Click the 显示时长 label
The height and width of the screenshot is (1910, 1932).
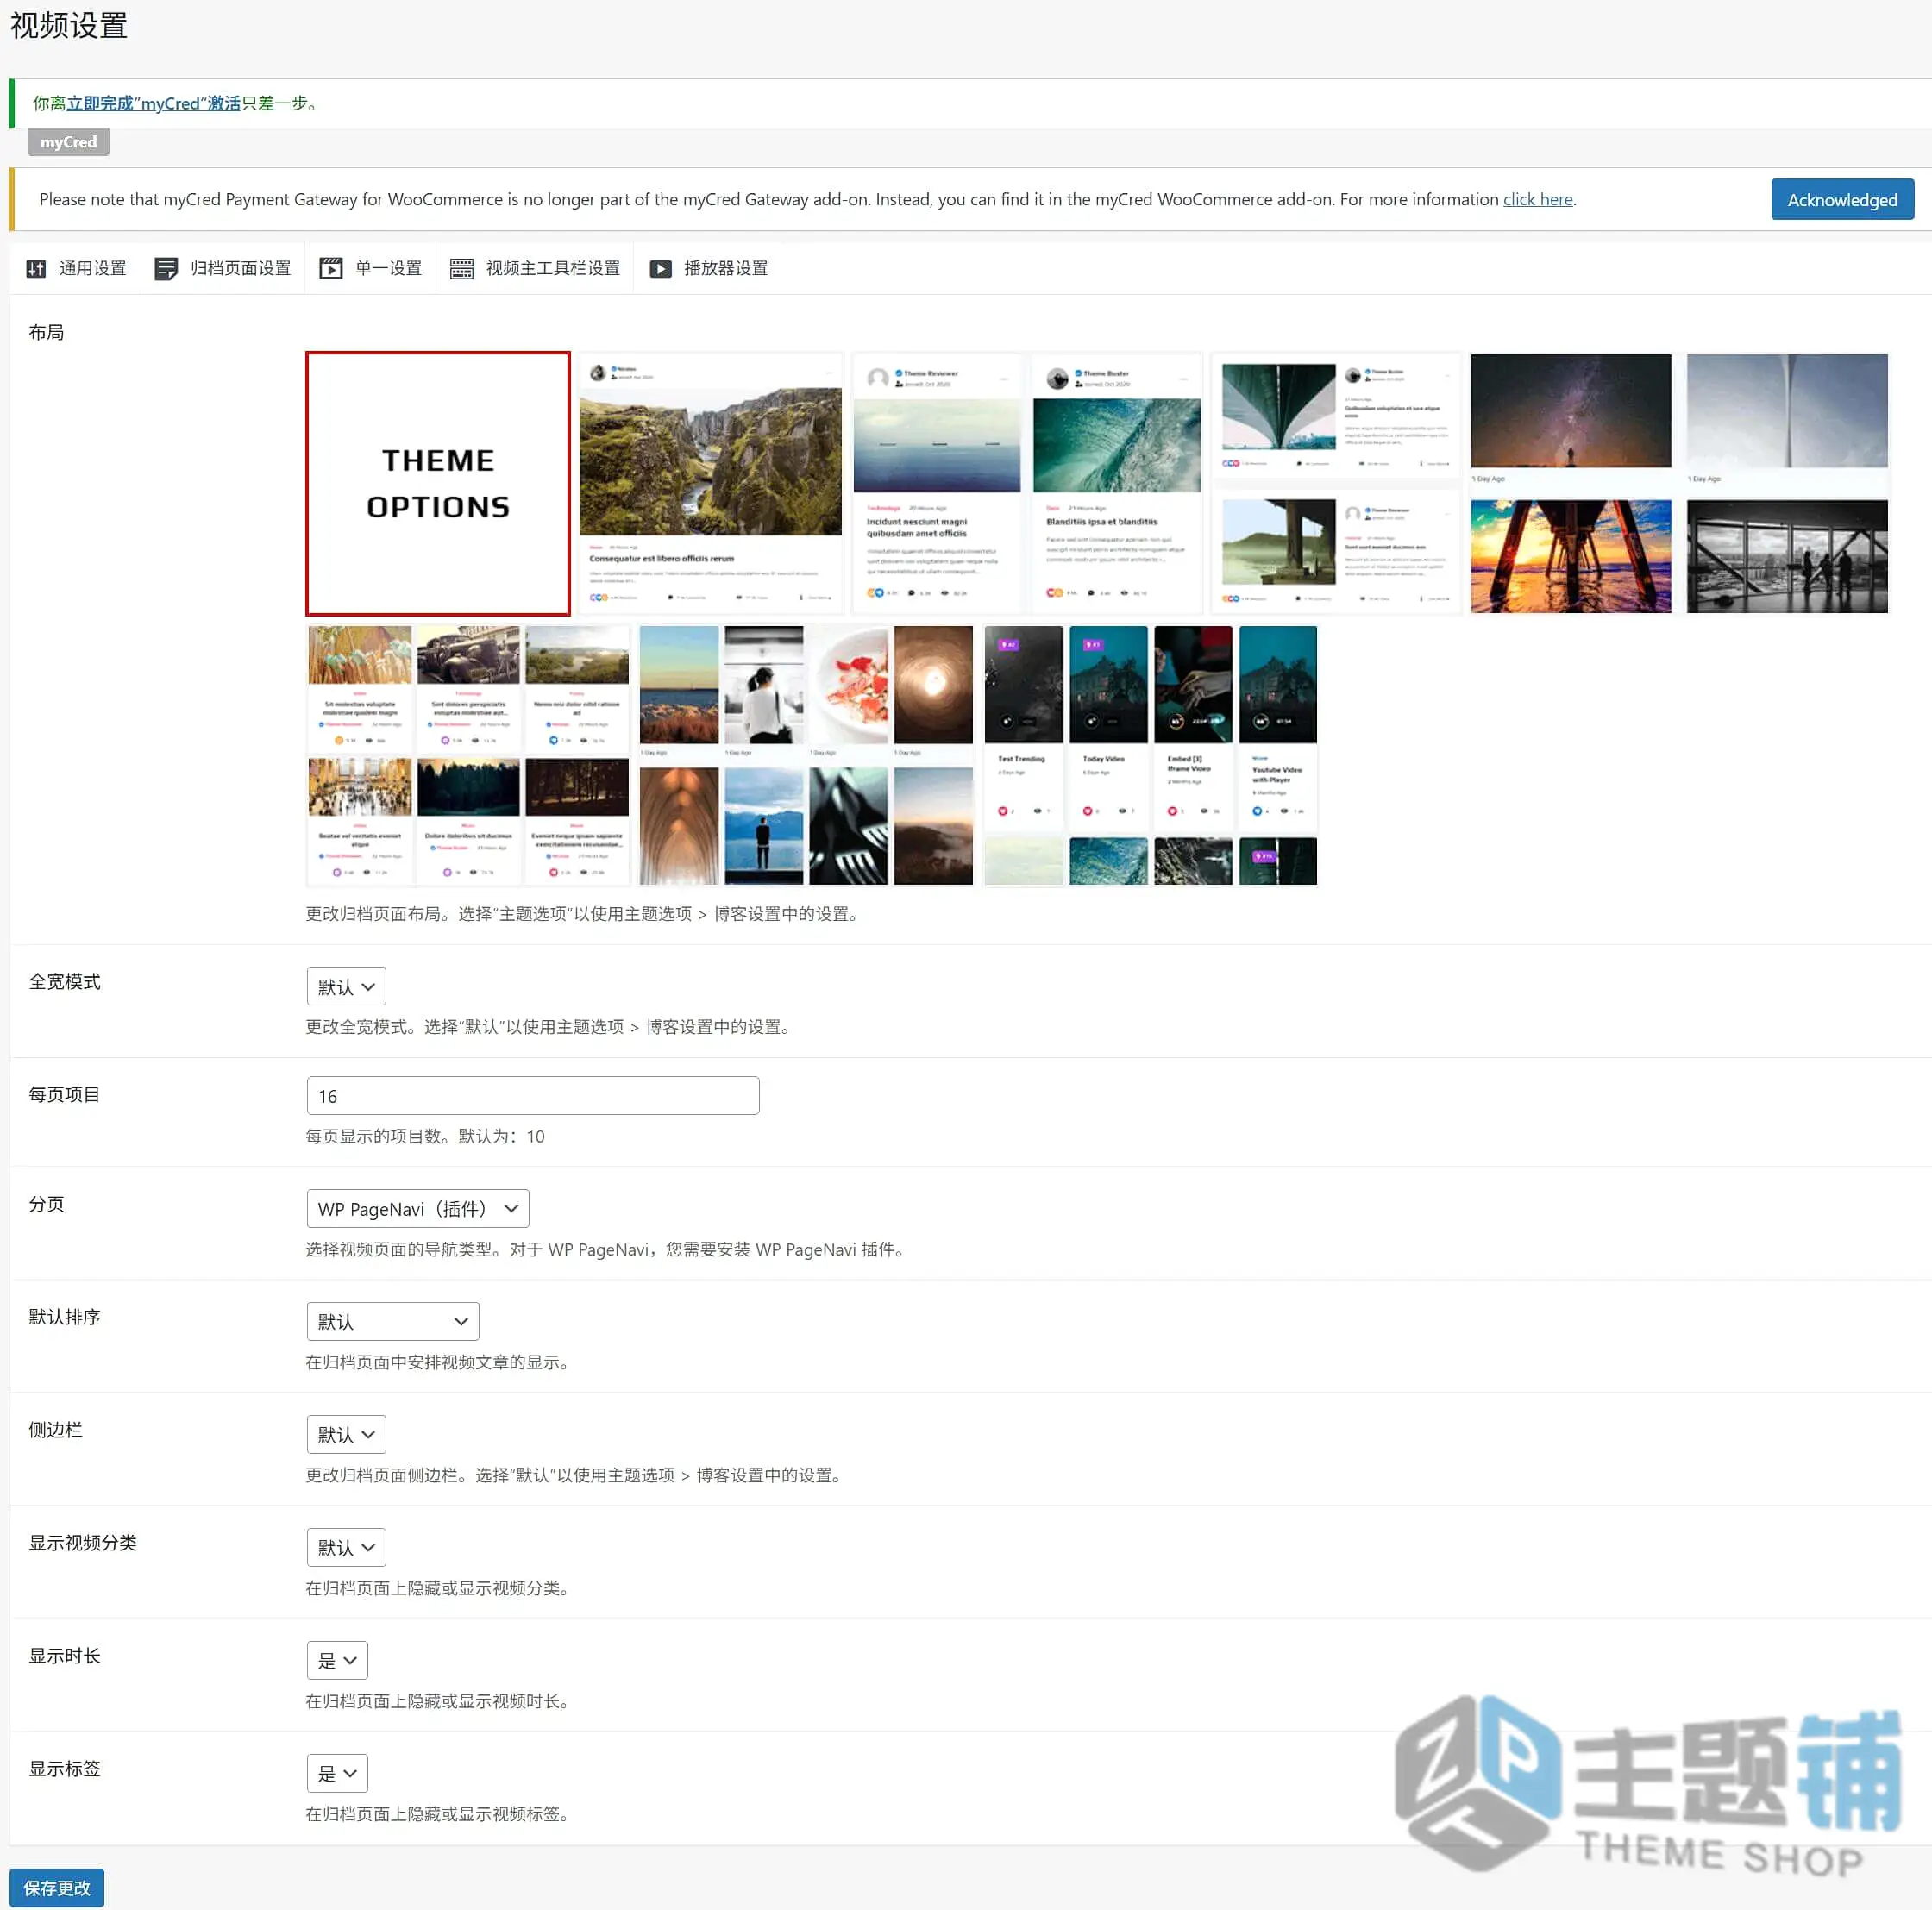(64, 1656)
